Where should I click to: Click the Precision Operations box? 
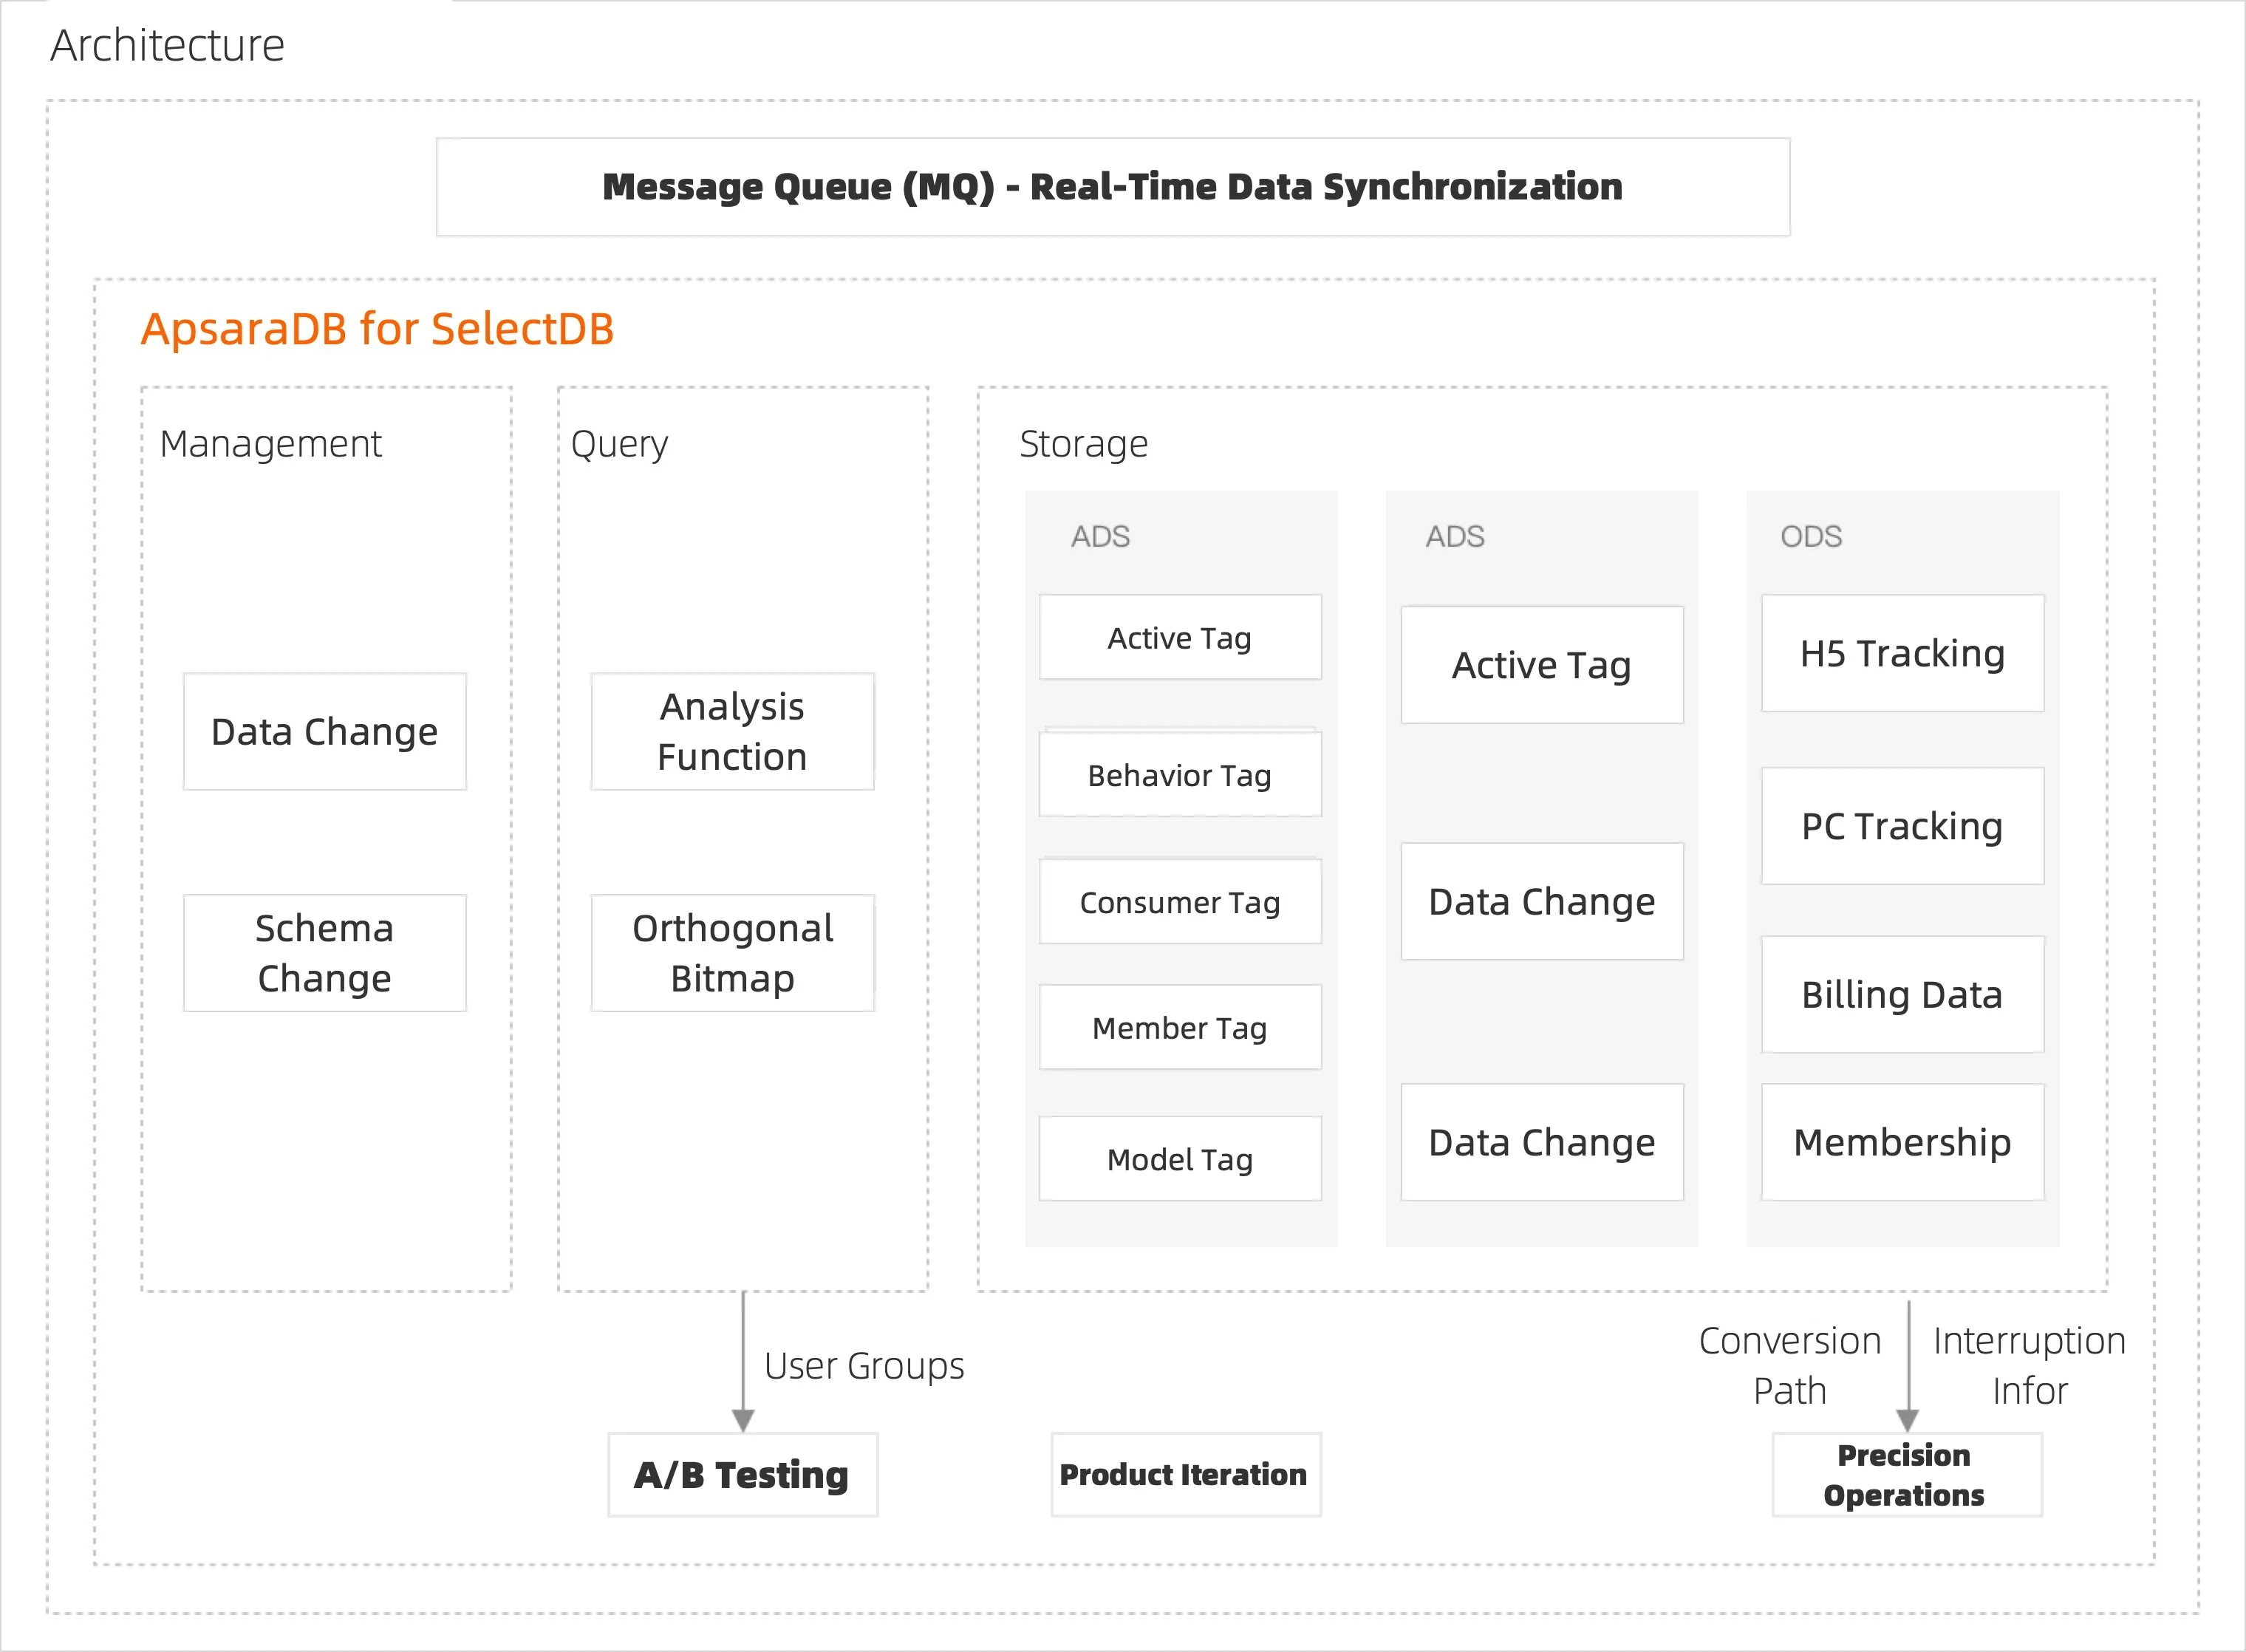1905,1475
